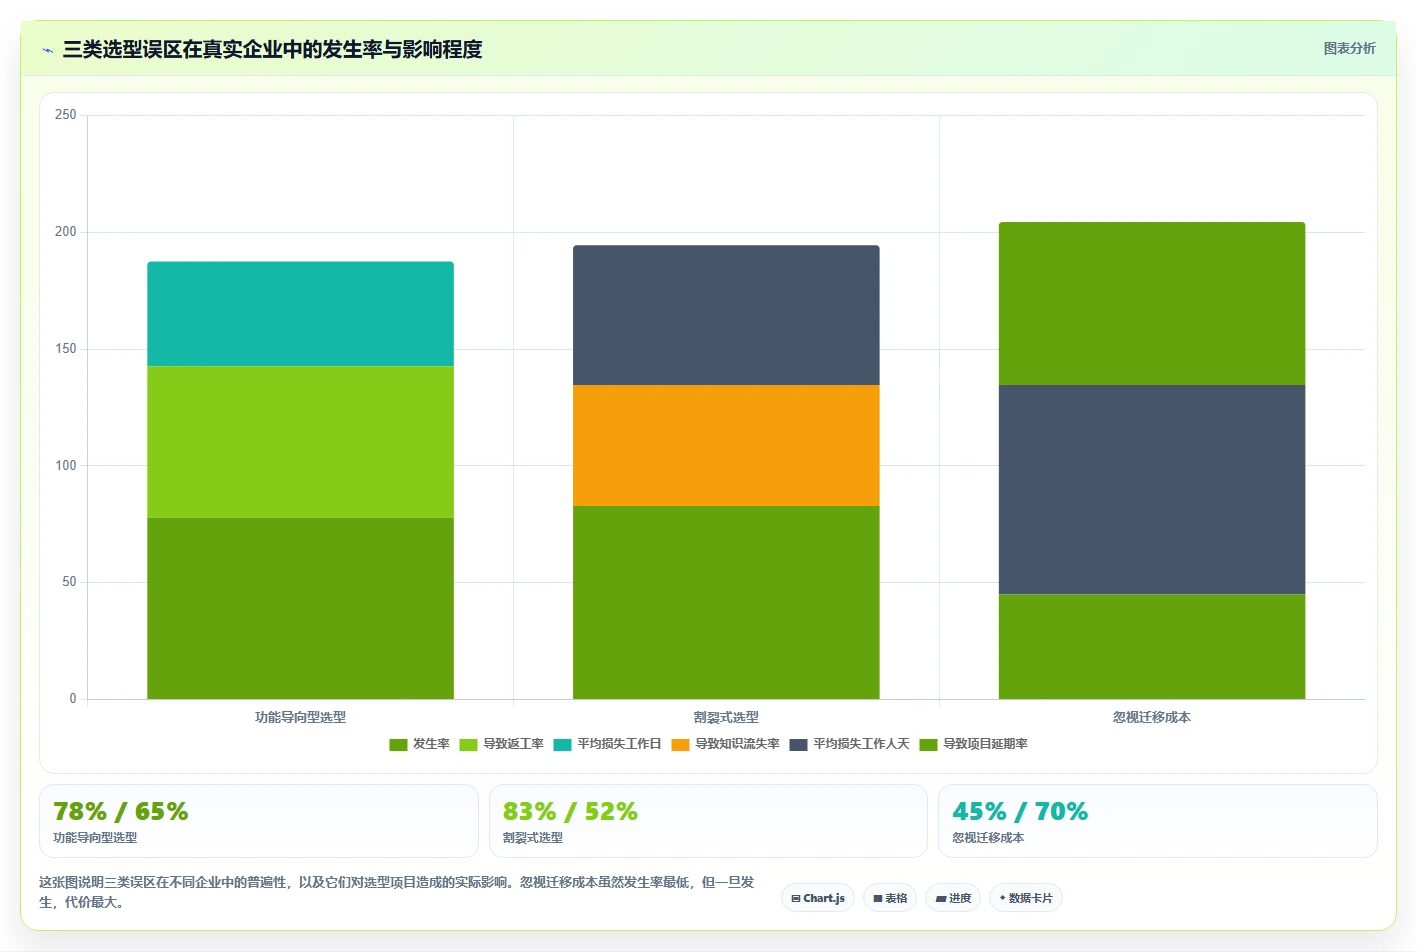Click the lightning icon beside the chart title

pyautogui.click(x=47, y=50)
